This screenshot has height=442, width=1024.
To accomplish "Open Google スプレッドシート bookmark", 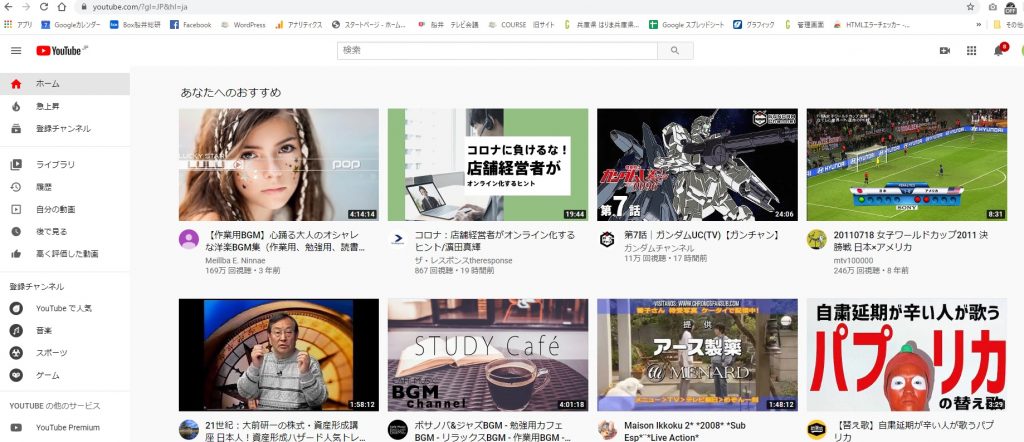I will (x=686, y=25).
